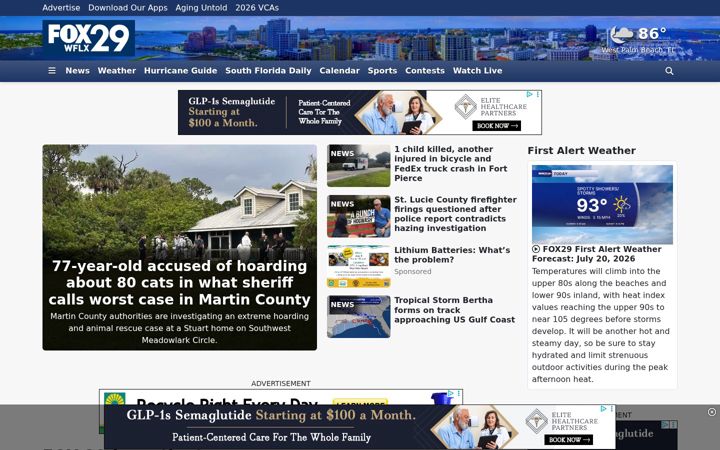Open the Aging Untold link
720x450 pixels.
pyautogui.click(x=201, y=8)
